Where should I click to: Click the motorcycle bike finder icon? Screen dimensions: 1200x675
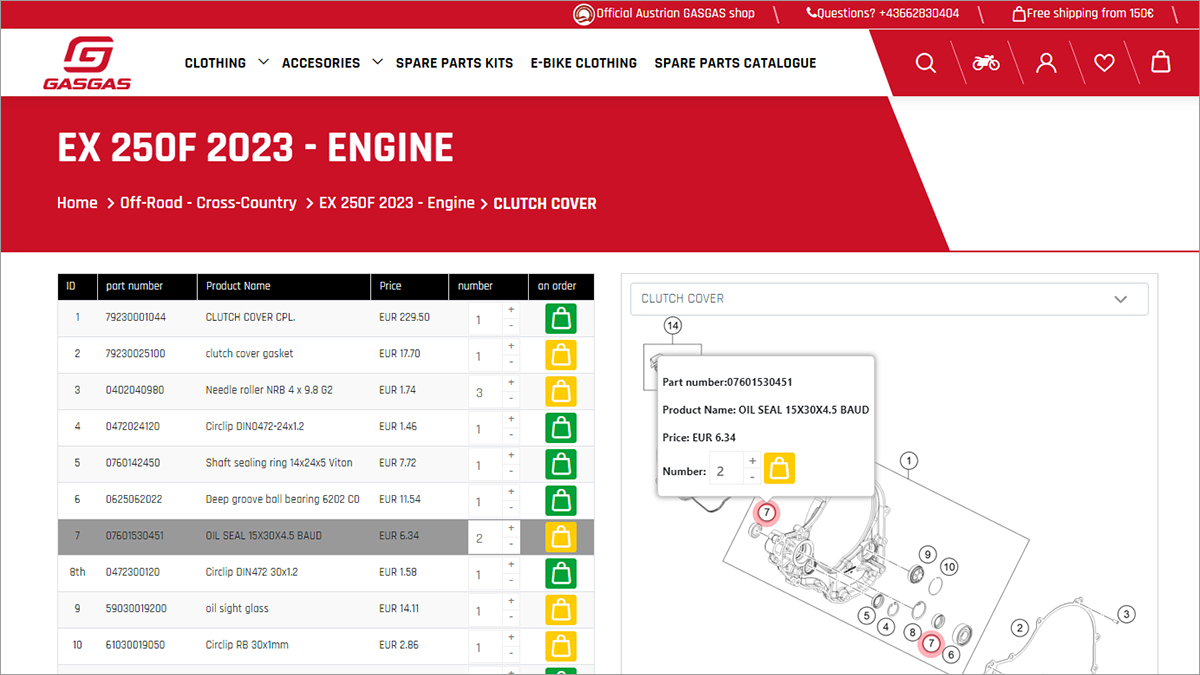point(986,63)
